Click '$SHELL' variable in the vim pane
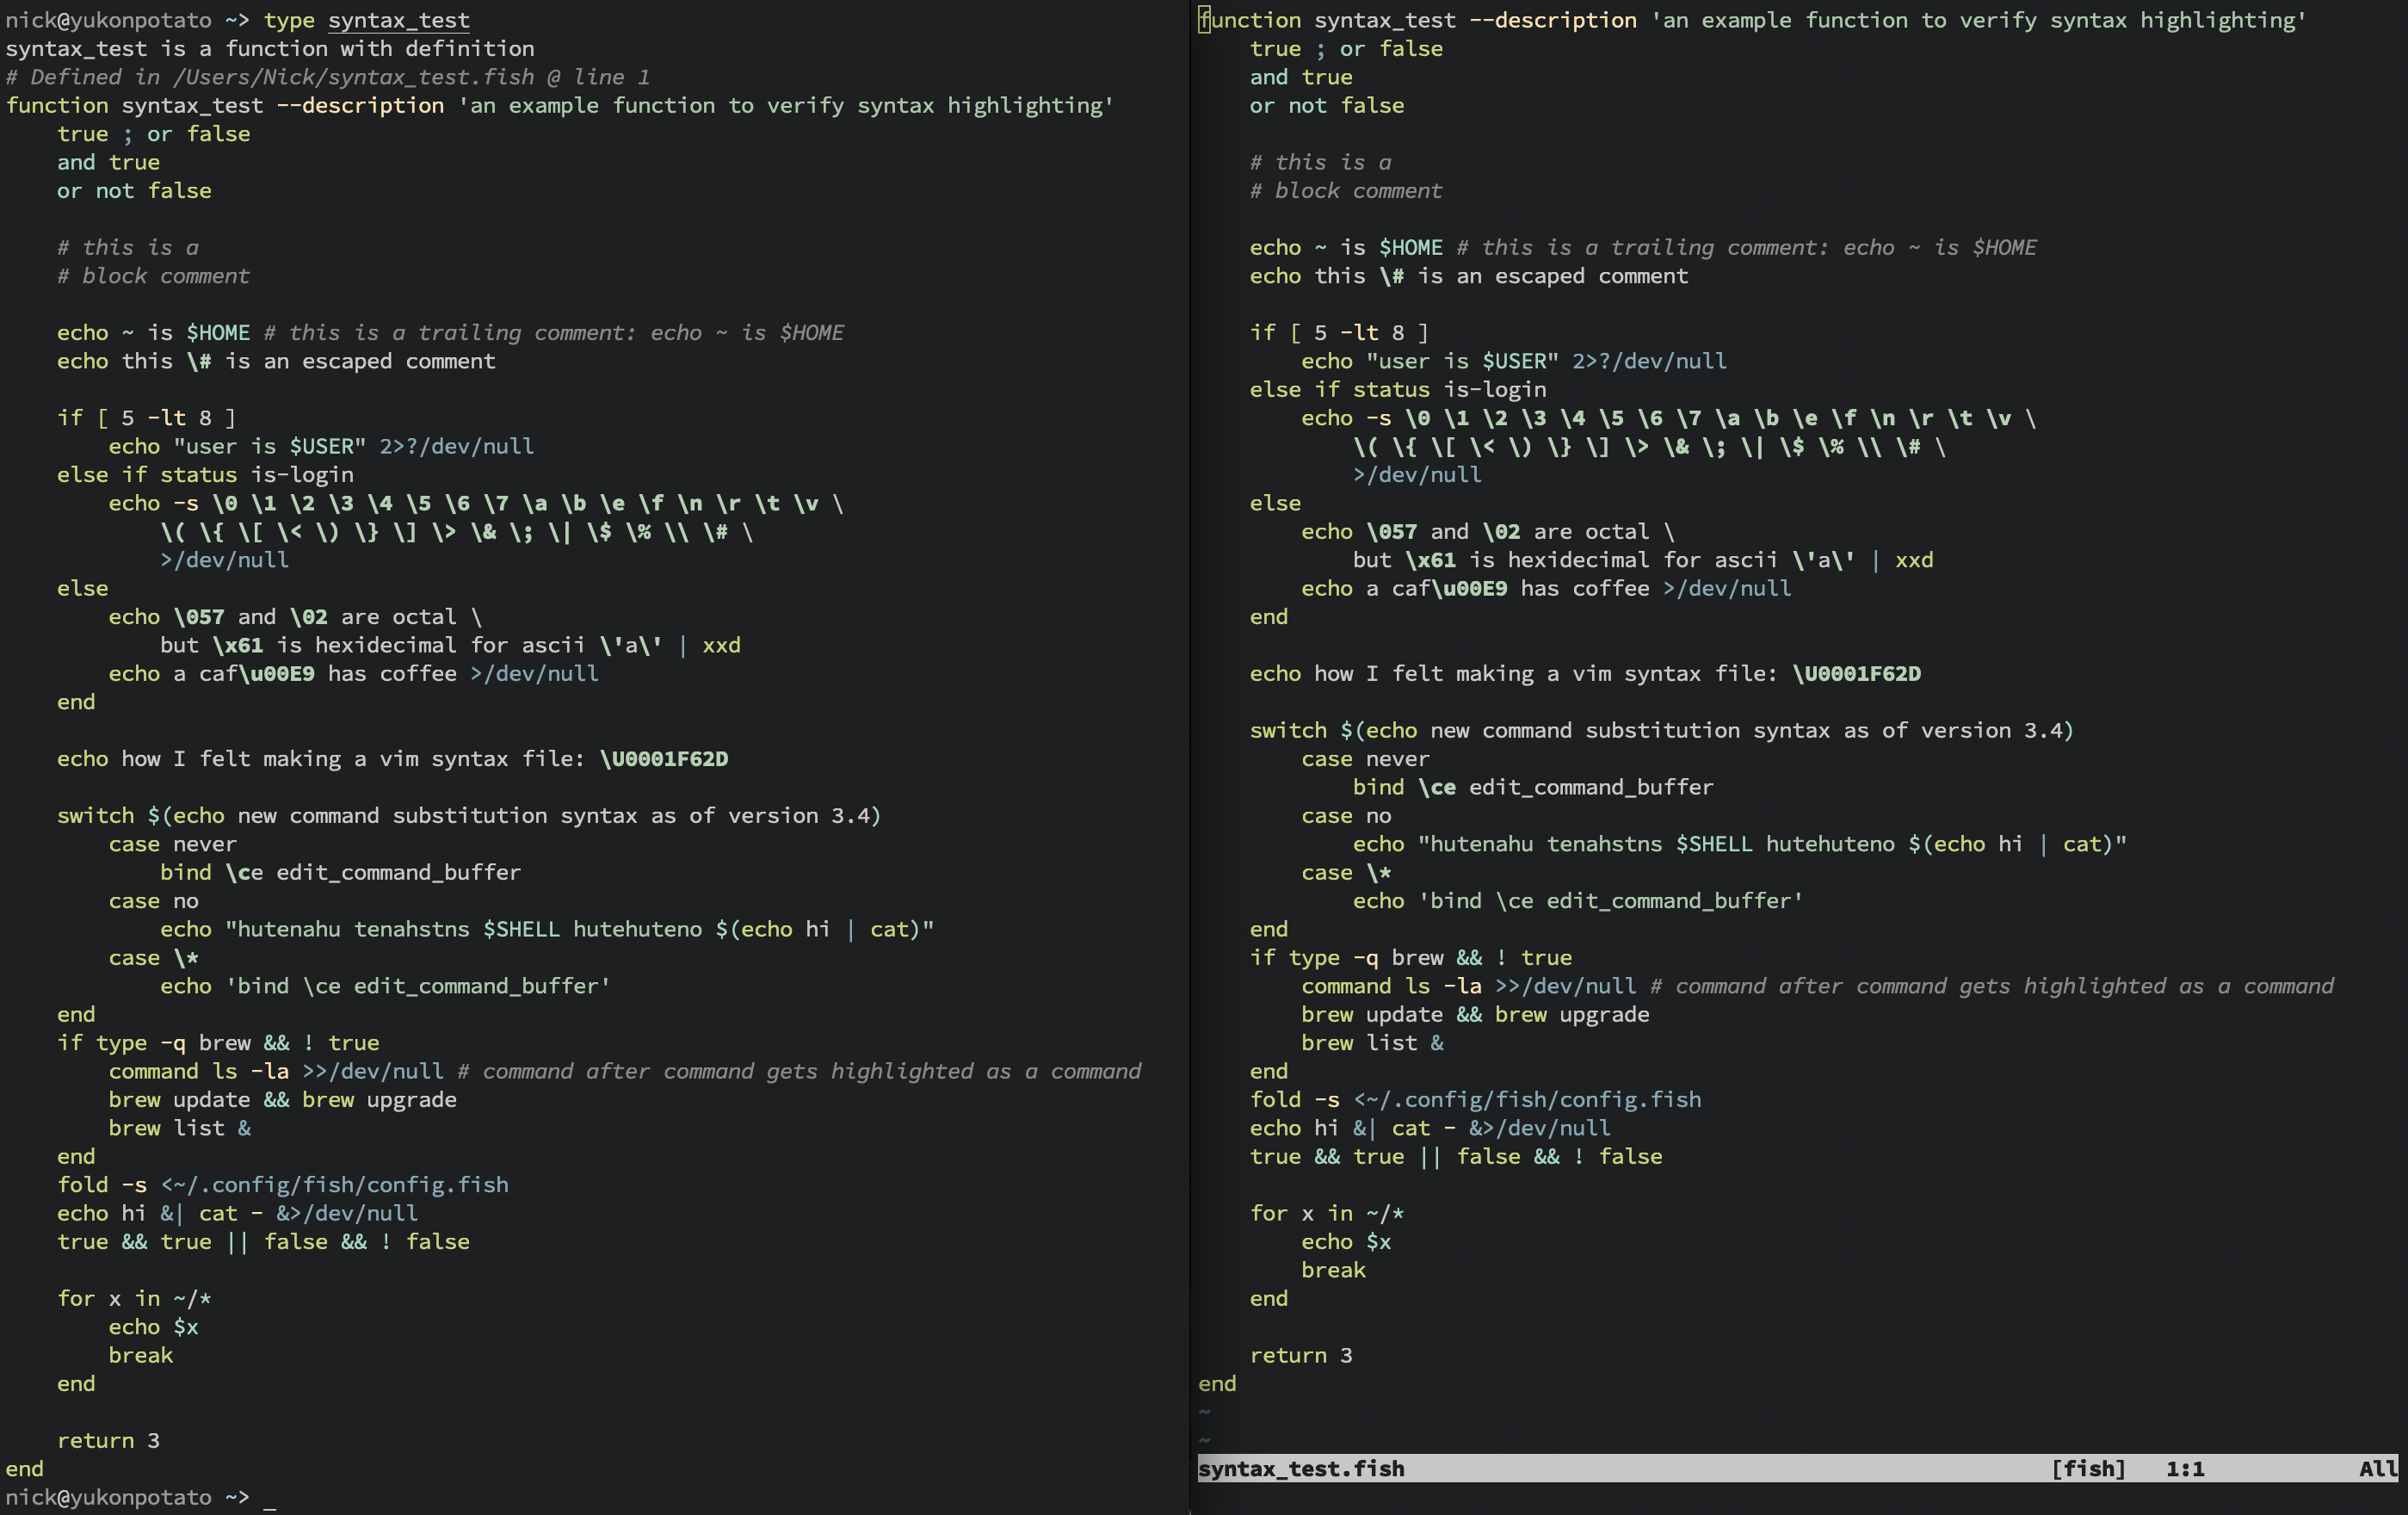 [x=1713, y=844]
